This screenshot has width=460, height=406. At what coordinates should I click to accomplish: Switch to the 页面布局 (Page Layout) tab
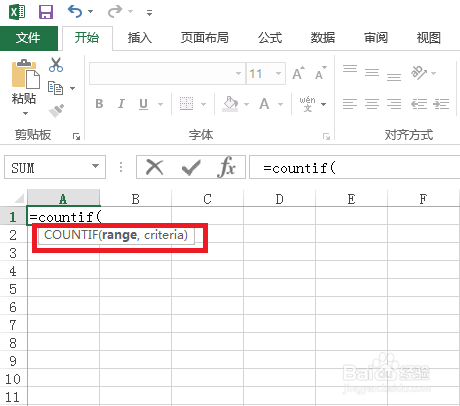coord(205,38)
